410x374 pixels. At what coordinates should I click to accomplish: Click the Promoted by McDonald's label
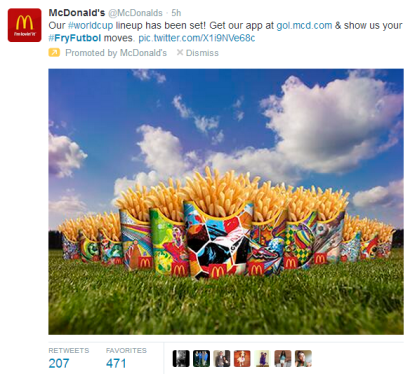click(x=116, y=53)
